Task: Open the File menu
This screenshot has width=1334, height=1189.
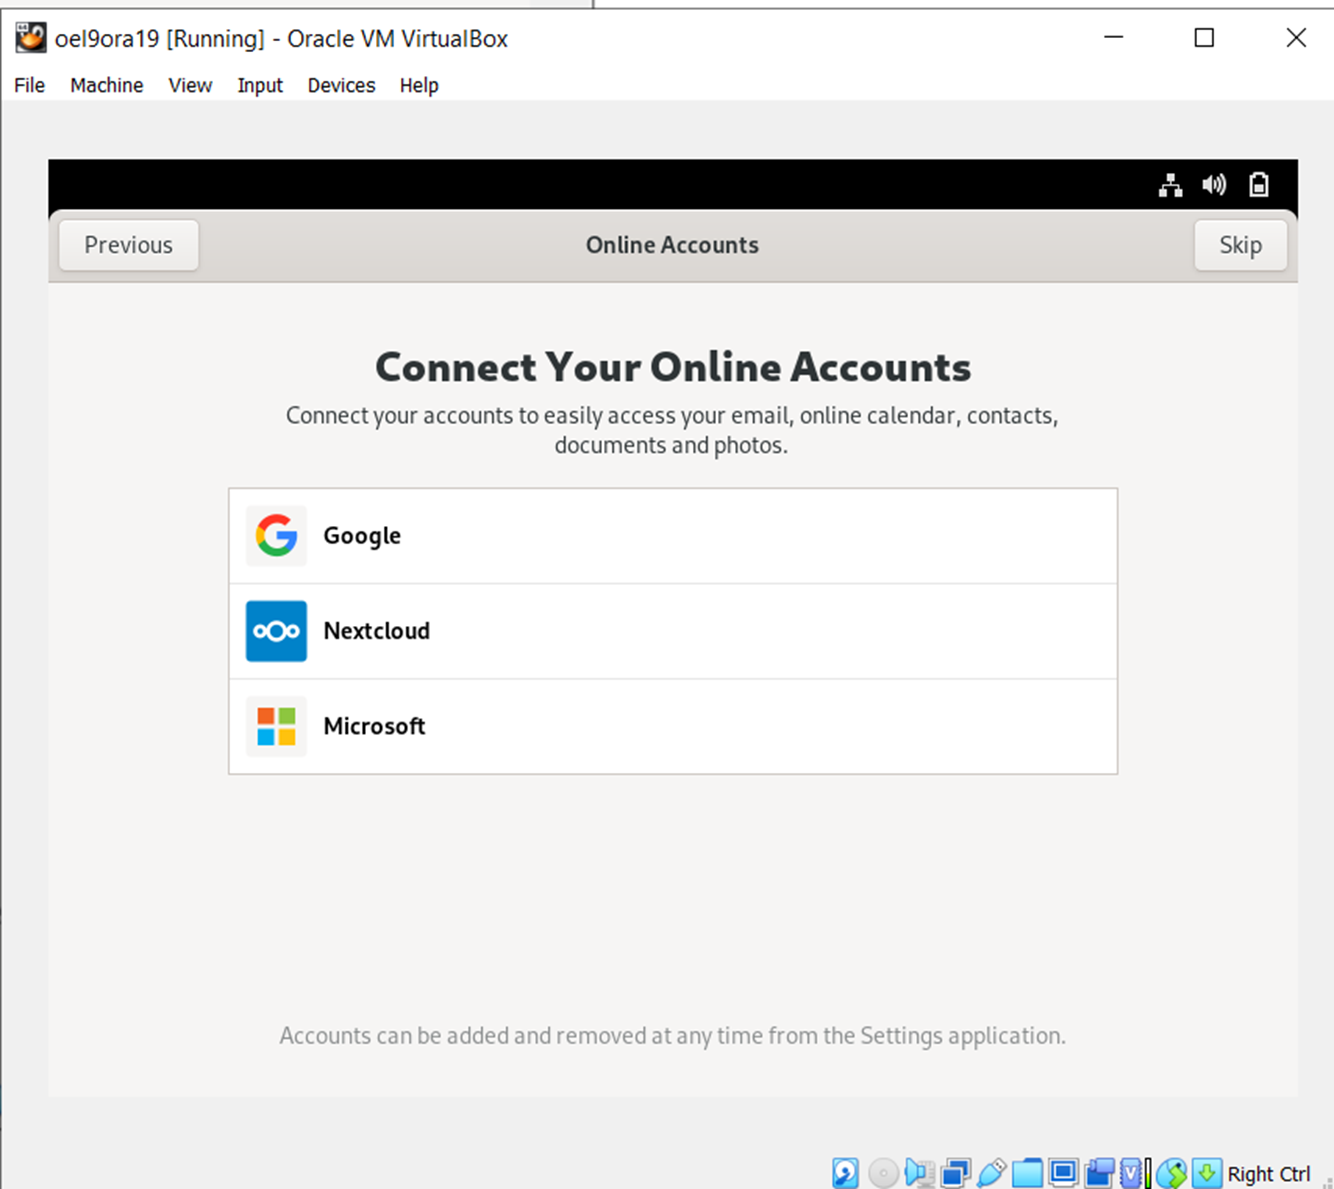Action: point(29,85)
